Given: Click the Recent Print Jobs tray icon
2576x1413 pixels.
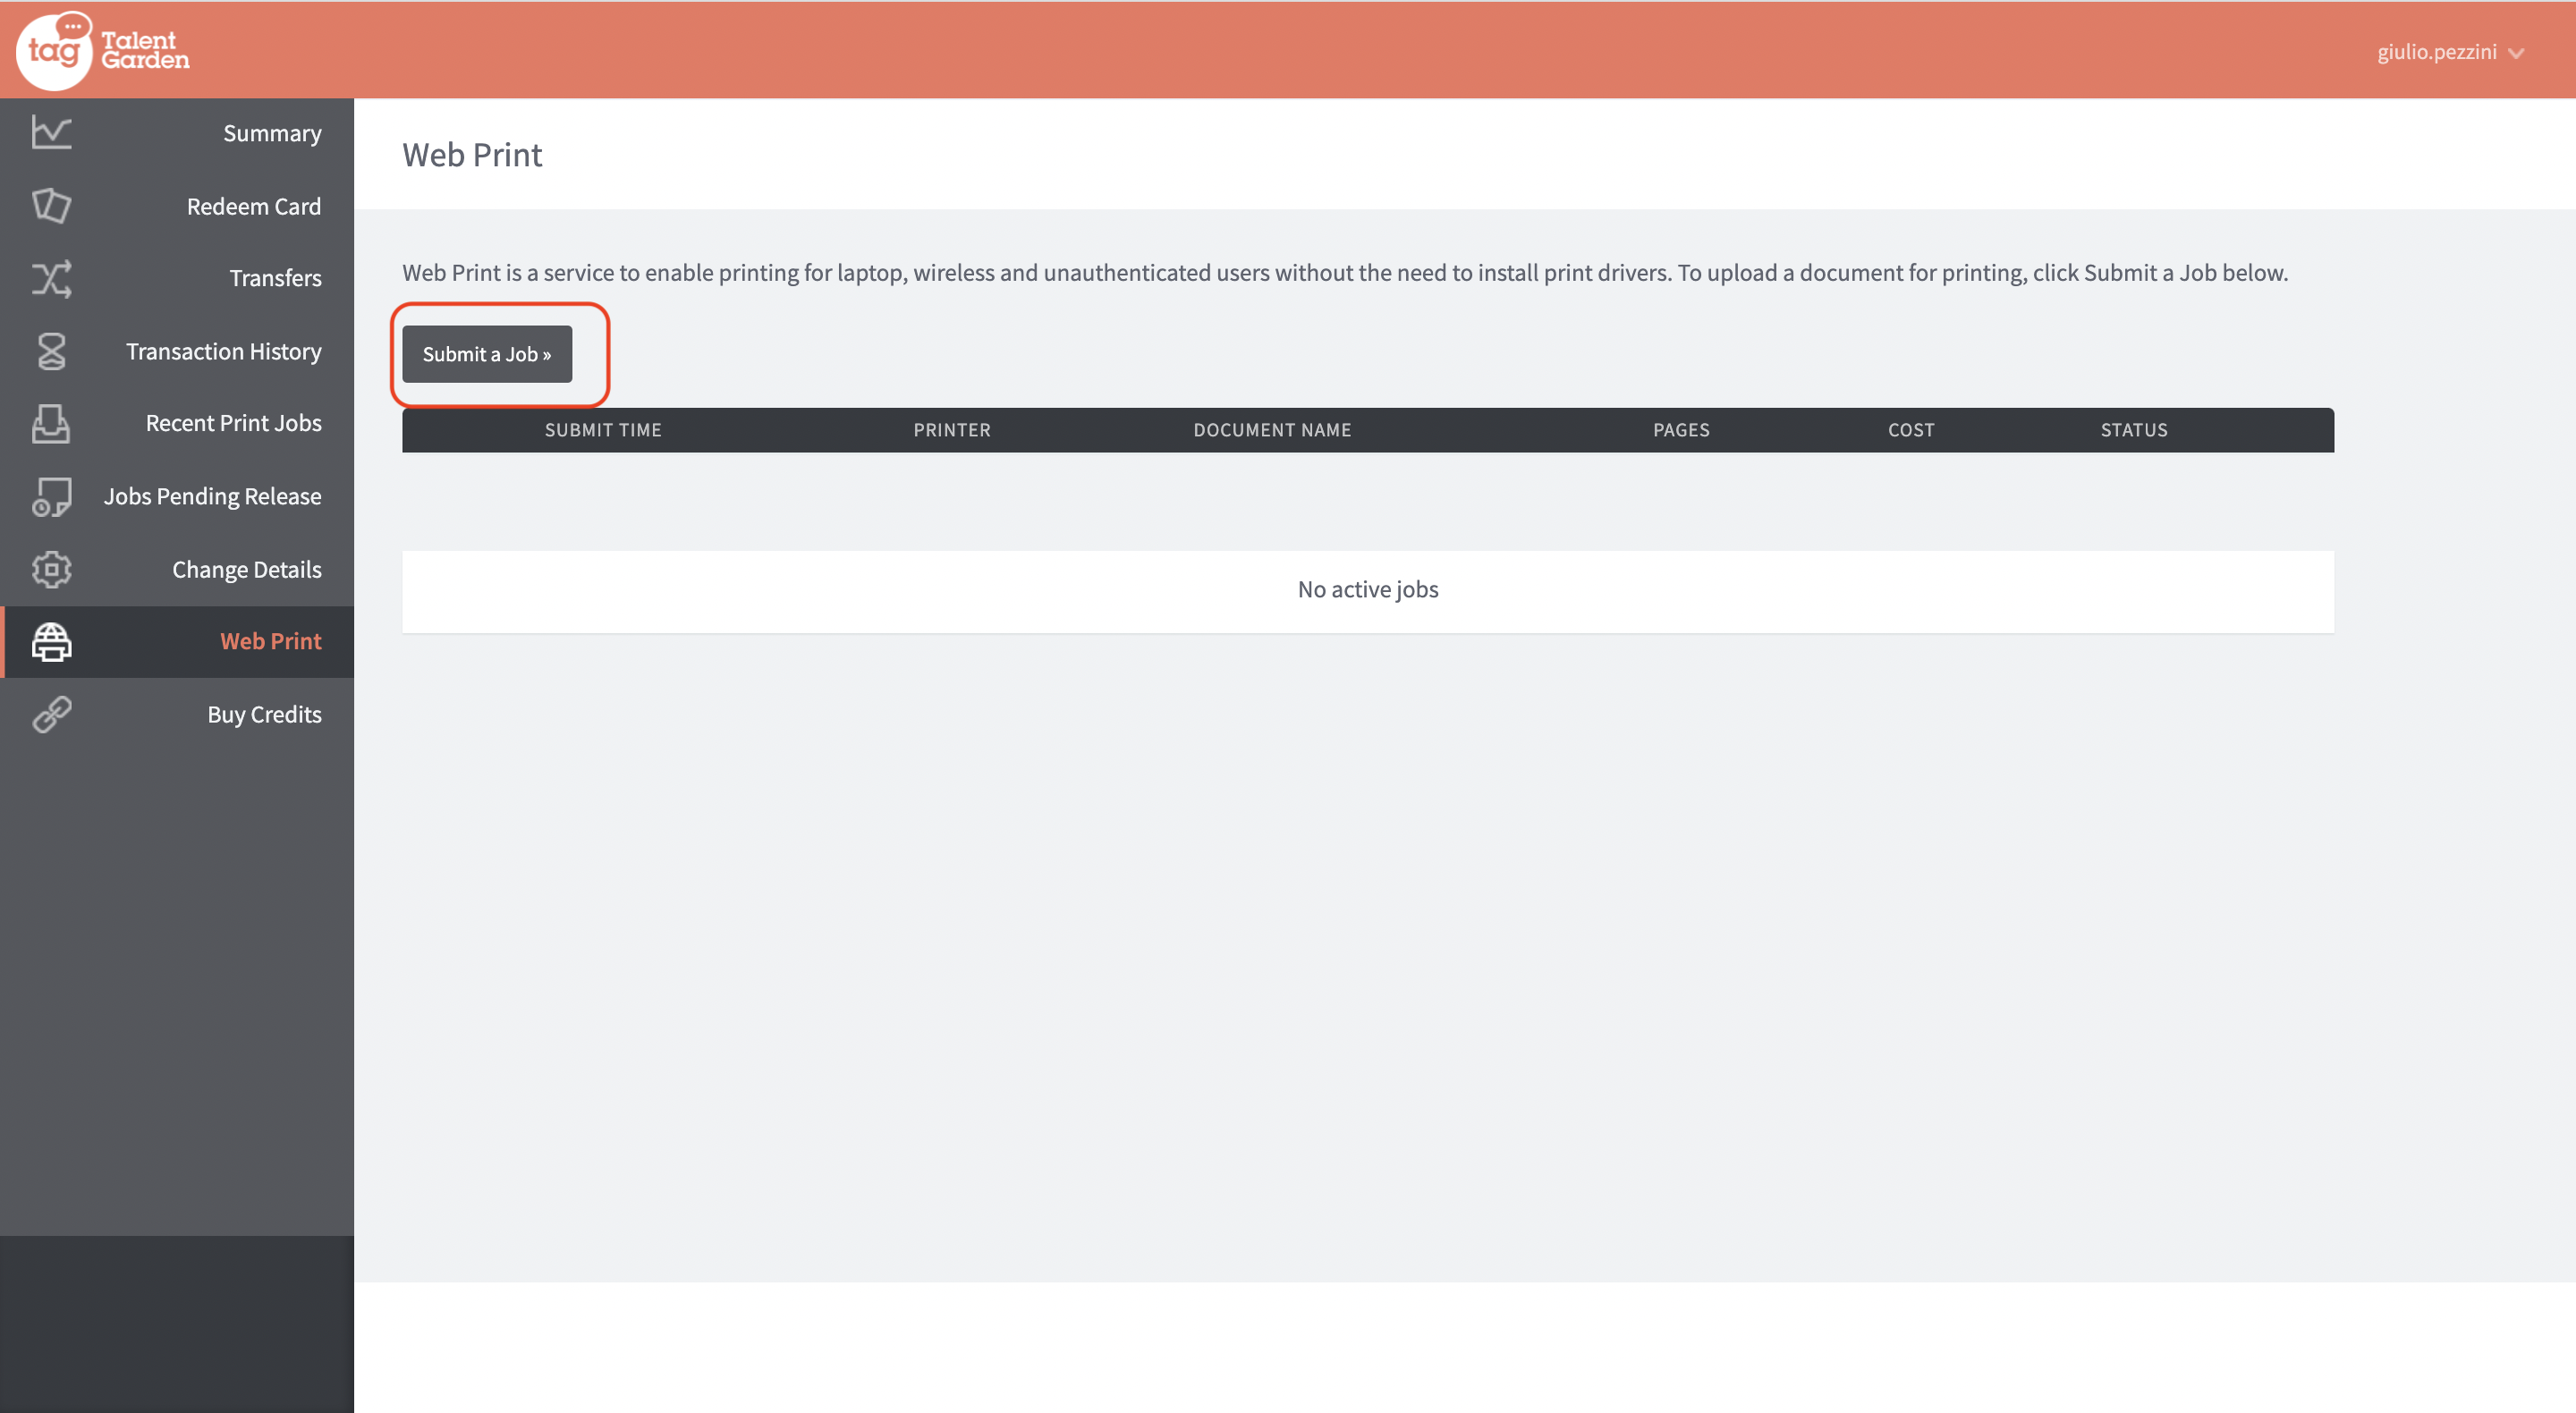Looking at the screenshot, I should pos(51,423).
